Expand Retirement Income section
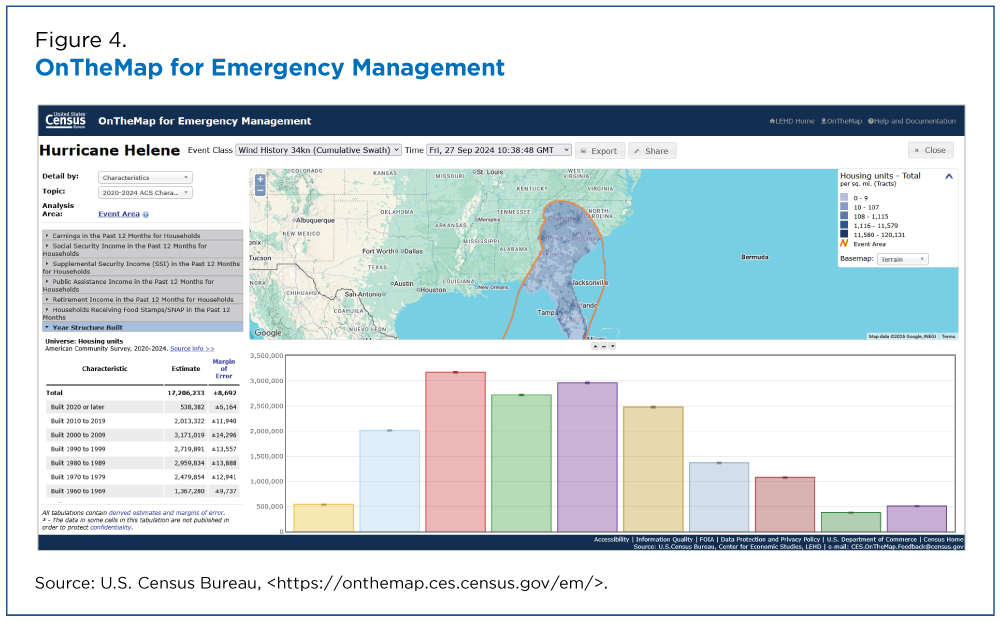Screen dimensions: 1000x623 [142, 299]
